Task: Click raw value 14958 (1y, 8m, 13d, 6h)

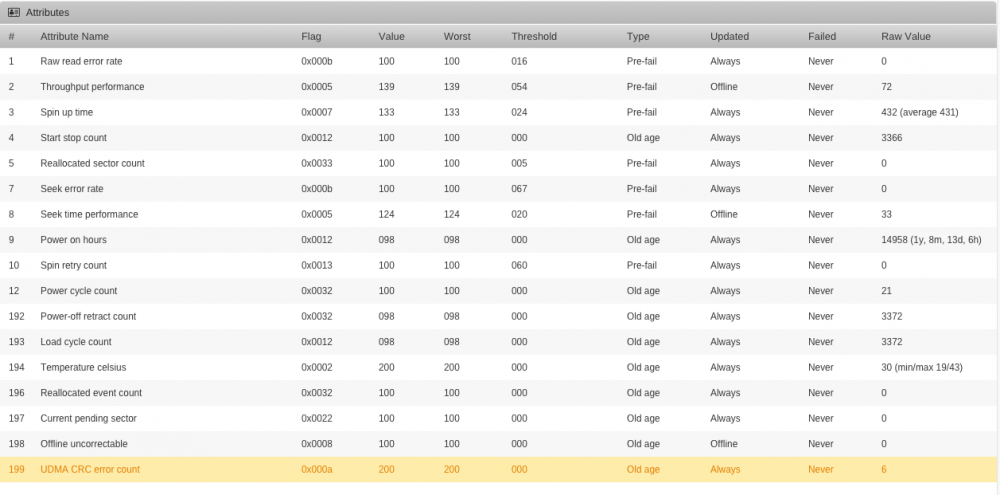Action: pos(931,240)
